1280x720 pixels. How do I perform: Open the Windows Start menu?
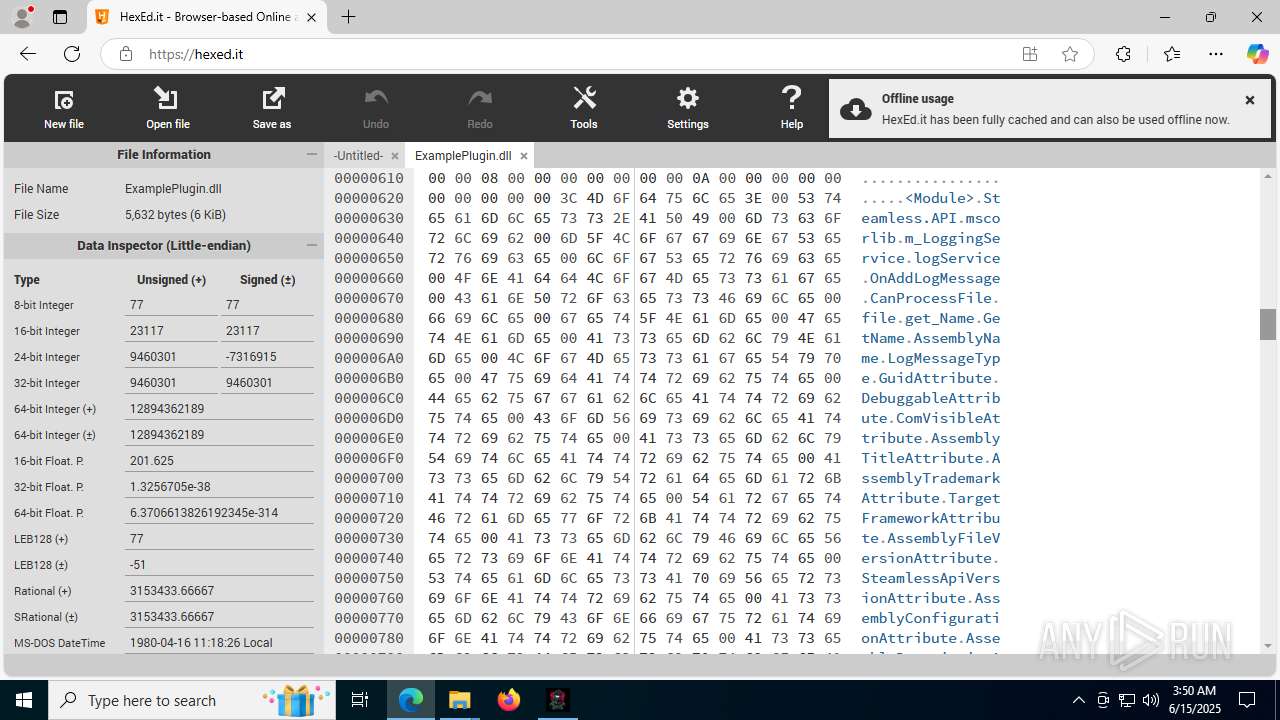point(24,700)
